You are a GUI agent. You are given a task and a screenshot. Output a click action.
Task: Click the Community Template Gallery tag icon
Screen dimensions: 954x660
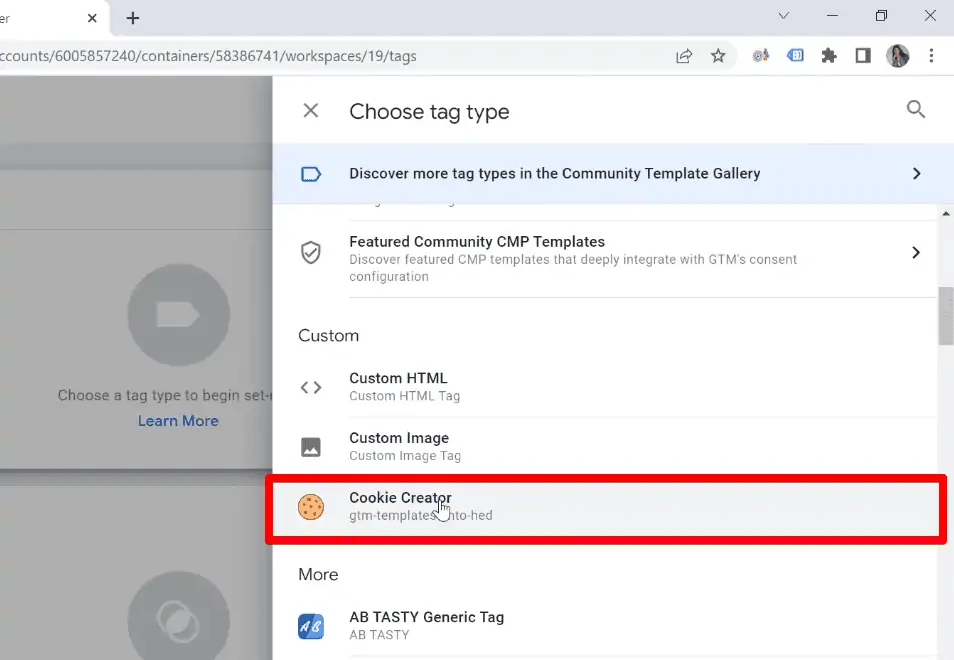coord(311,173)
